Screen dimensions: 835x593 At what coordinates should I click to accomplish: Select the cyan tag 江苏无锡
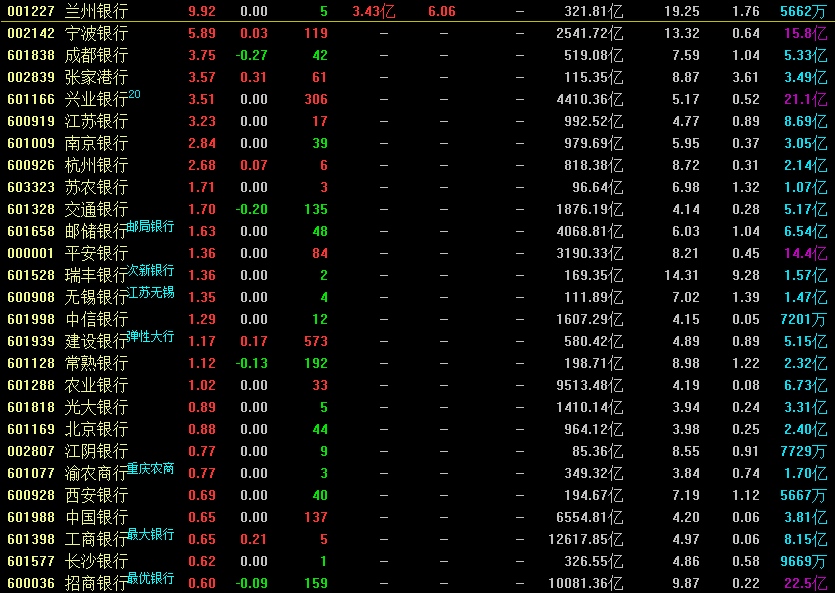[x=151, y=292]
